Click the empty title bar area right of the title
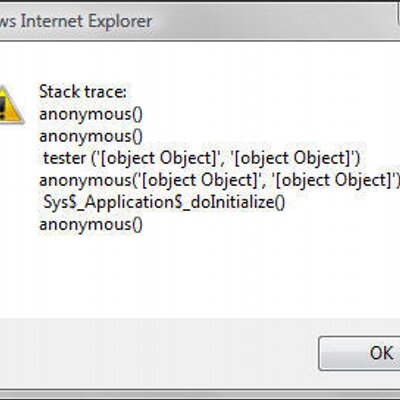This screenshot has height=400, width=400. click(x=273, y=21)
